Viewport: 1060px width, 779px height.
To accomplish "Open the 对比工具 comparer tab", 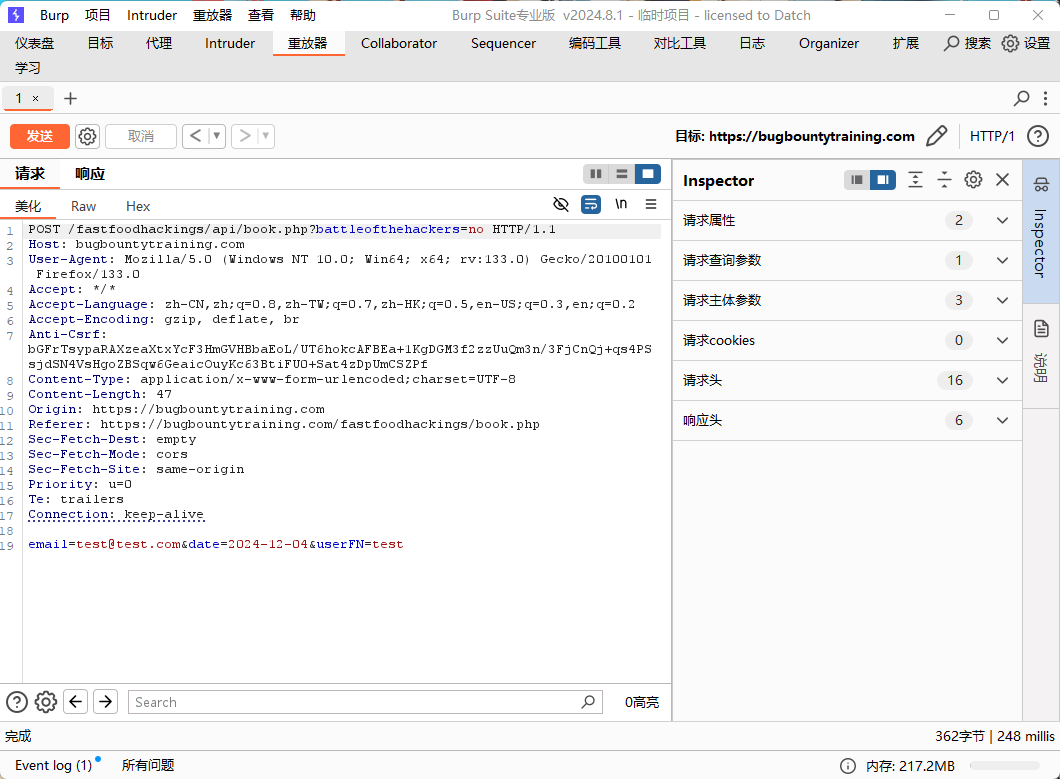I will click(x=679, y=43).
